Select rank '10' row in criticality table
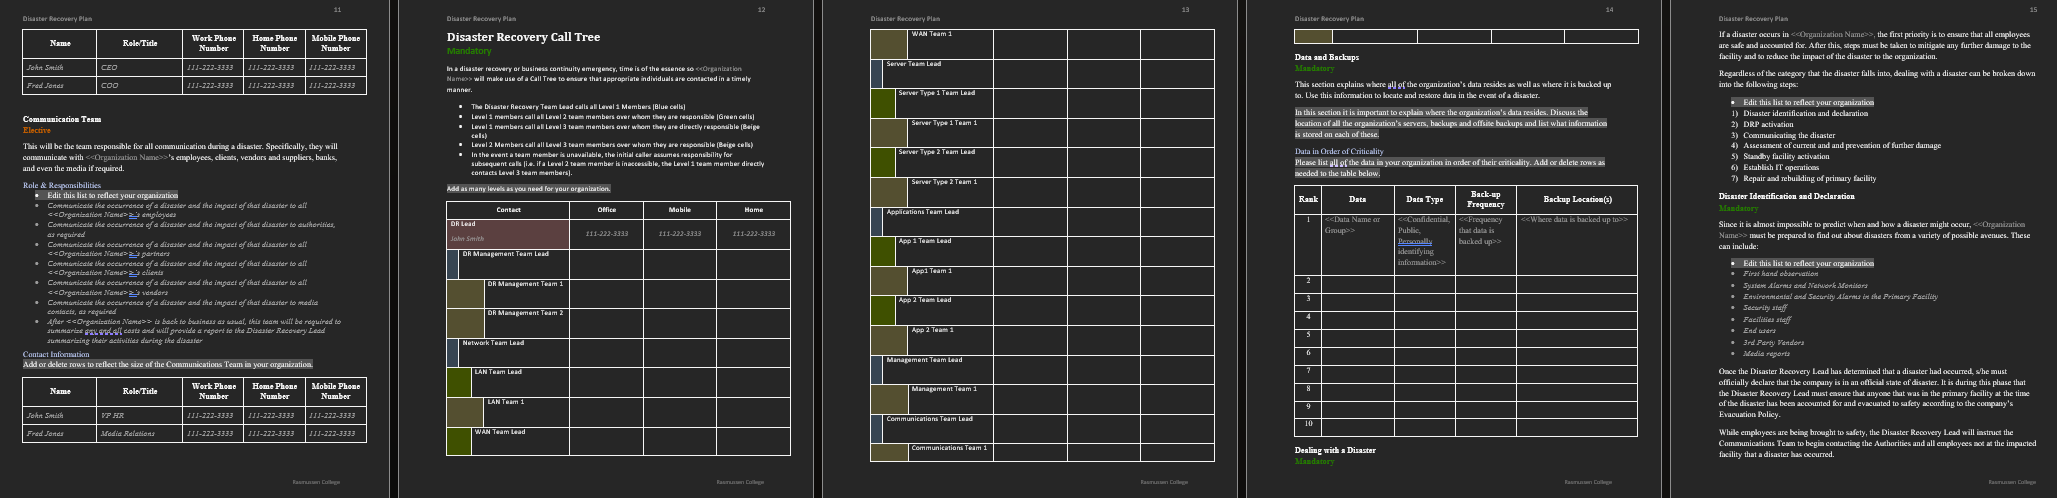The height and width of the screenshot is (498, 2057). click(1466, 427)
